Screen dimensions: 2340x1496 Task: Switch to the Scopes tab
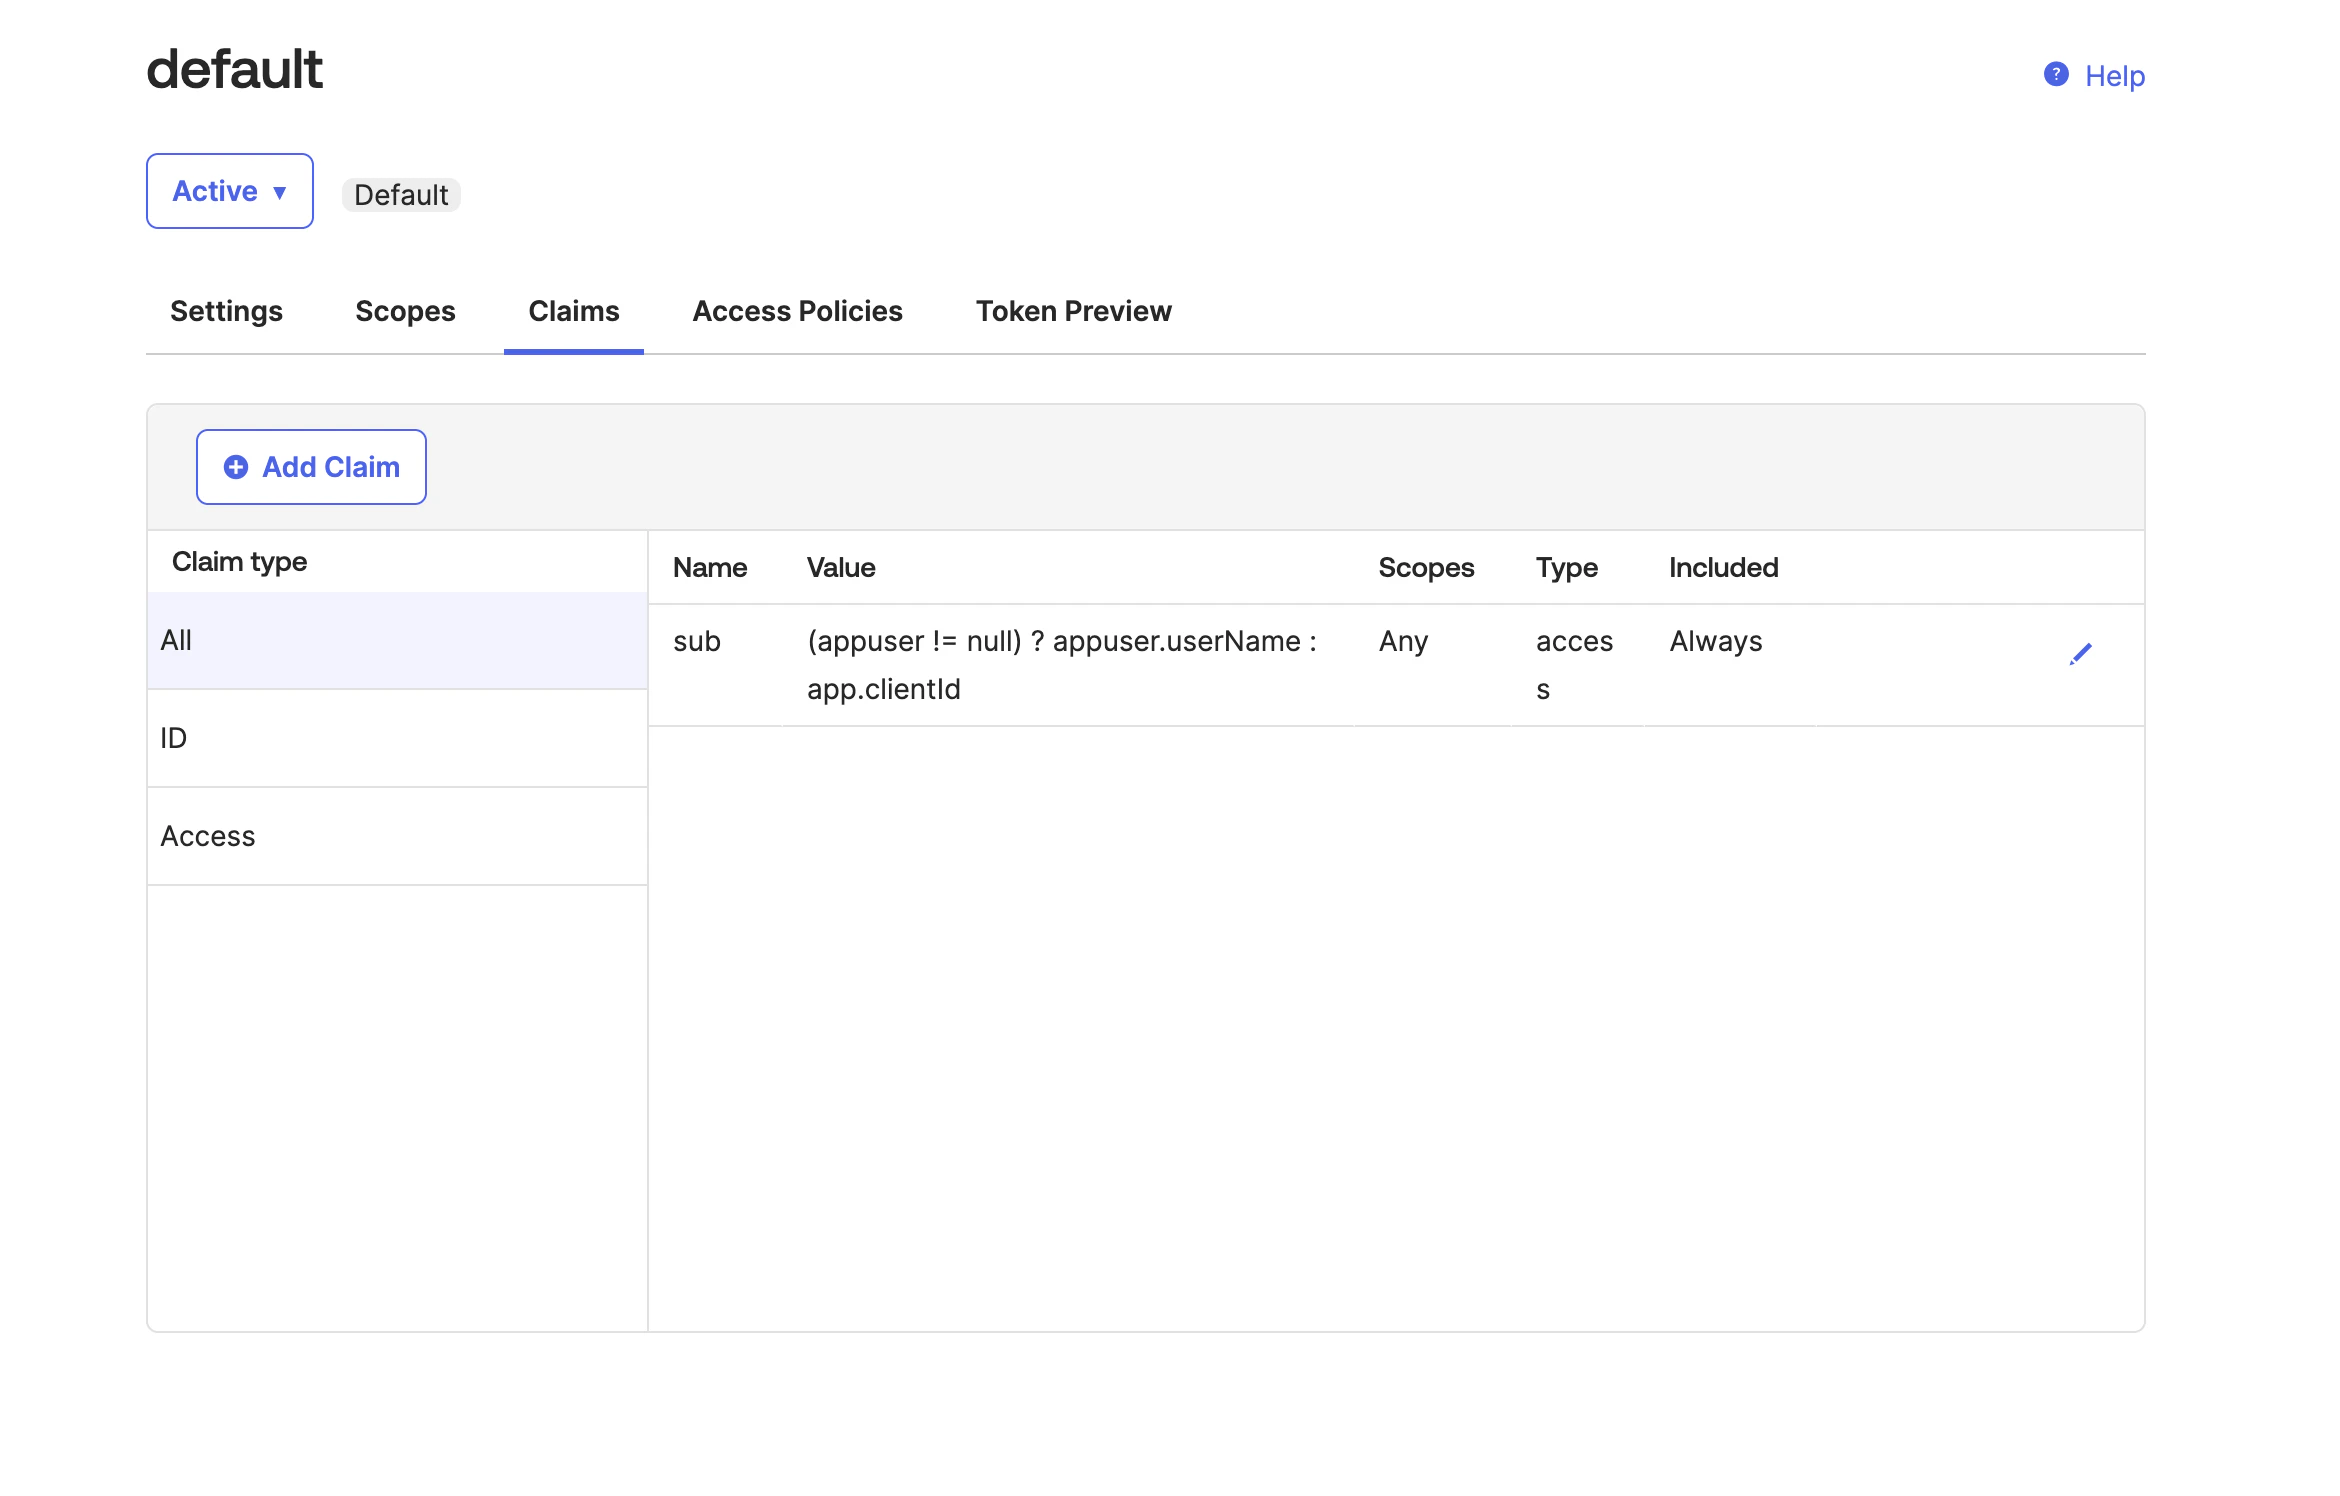[x=405, y=311]
